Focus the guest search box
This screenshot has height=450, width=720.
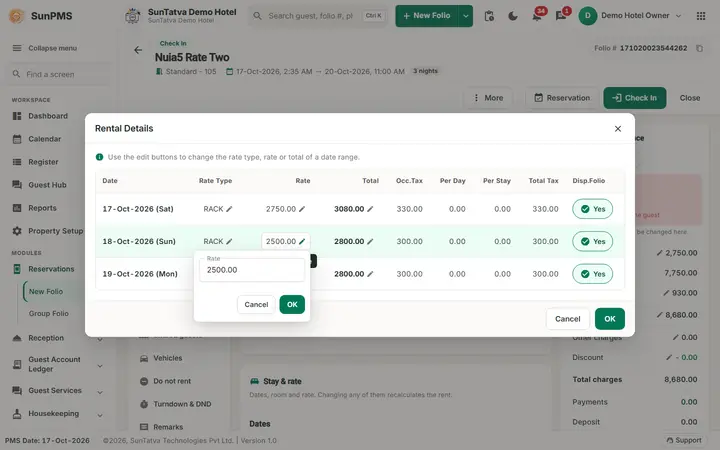tap(319, 16)
